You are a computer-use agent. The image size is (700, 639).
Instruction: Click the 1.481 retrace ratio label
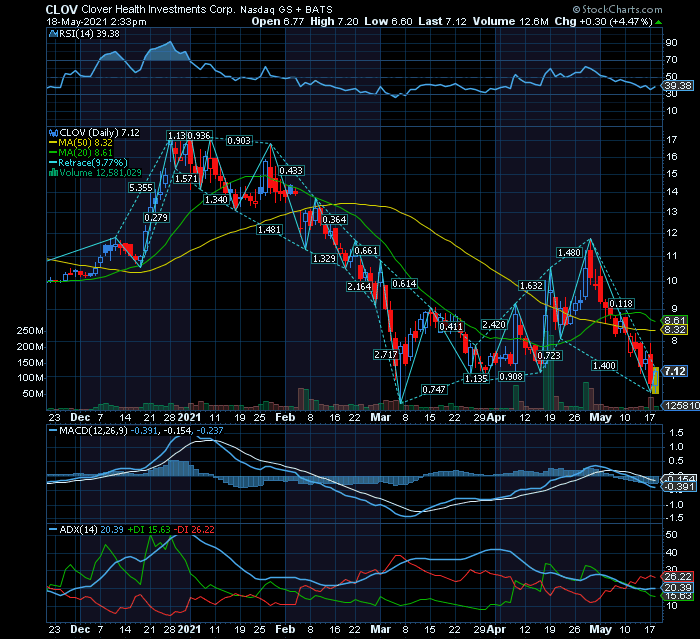pos(269,230)
